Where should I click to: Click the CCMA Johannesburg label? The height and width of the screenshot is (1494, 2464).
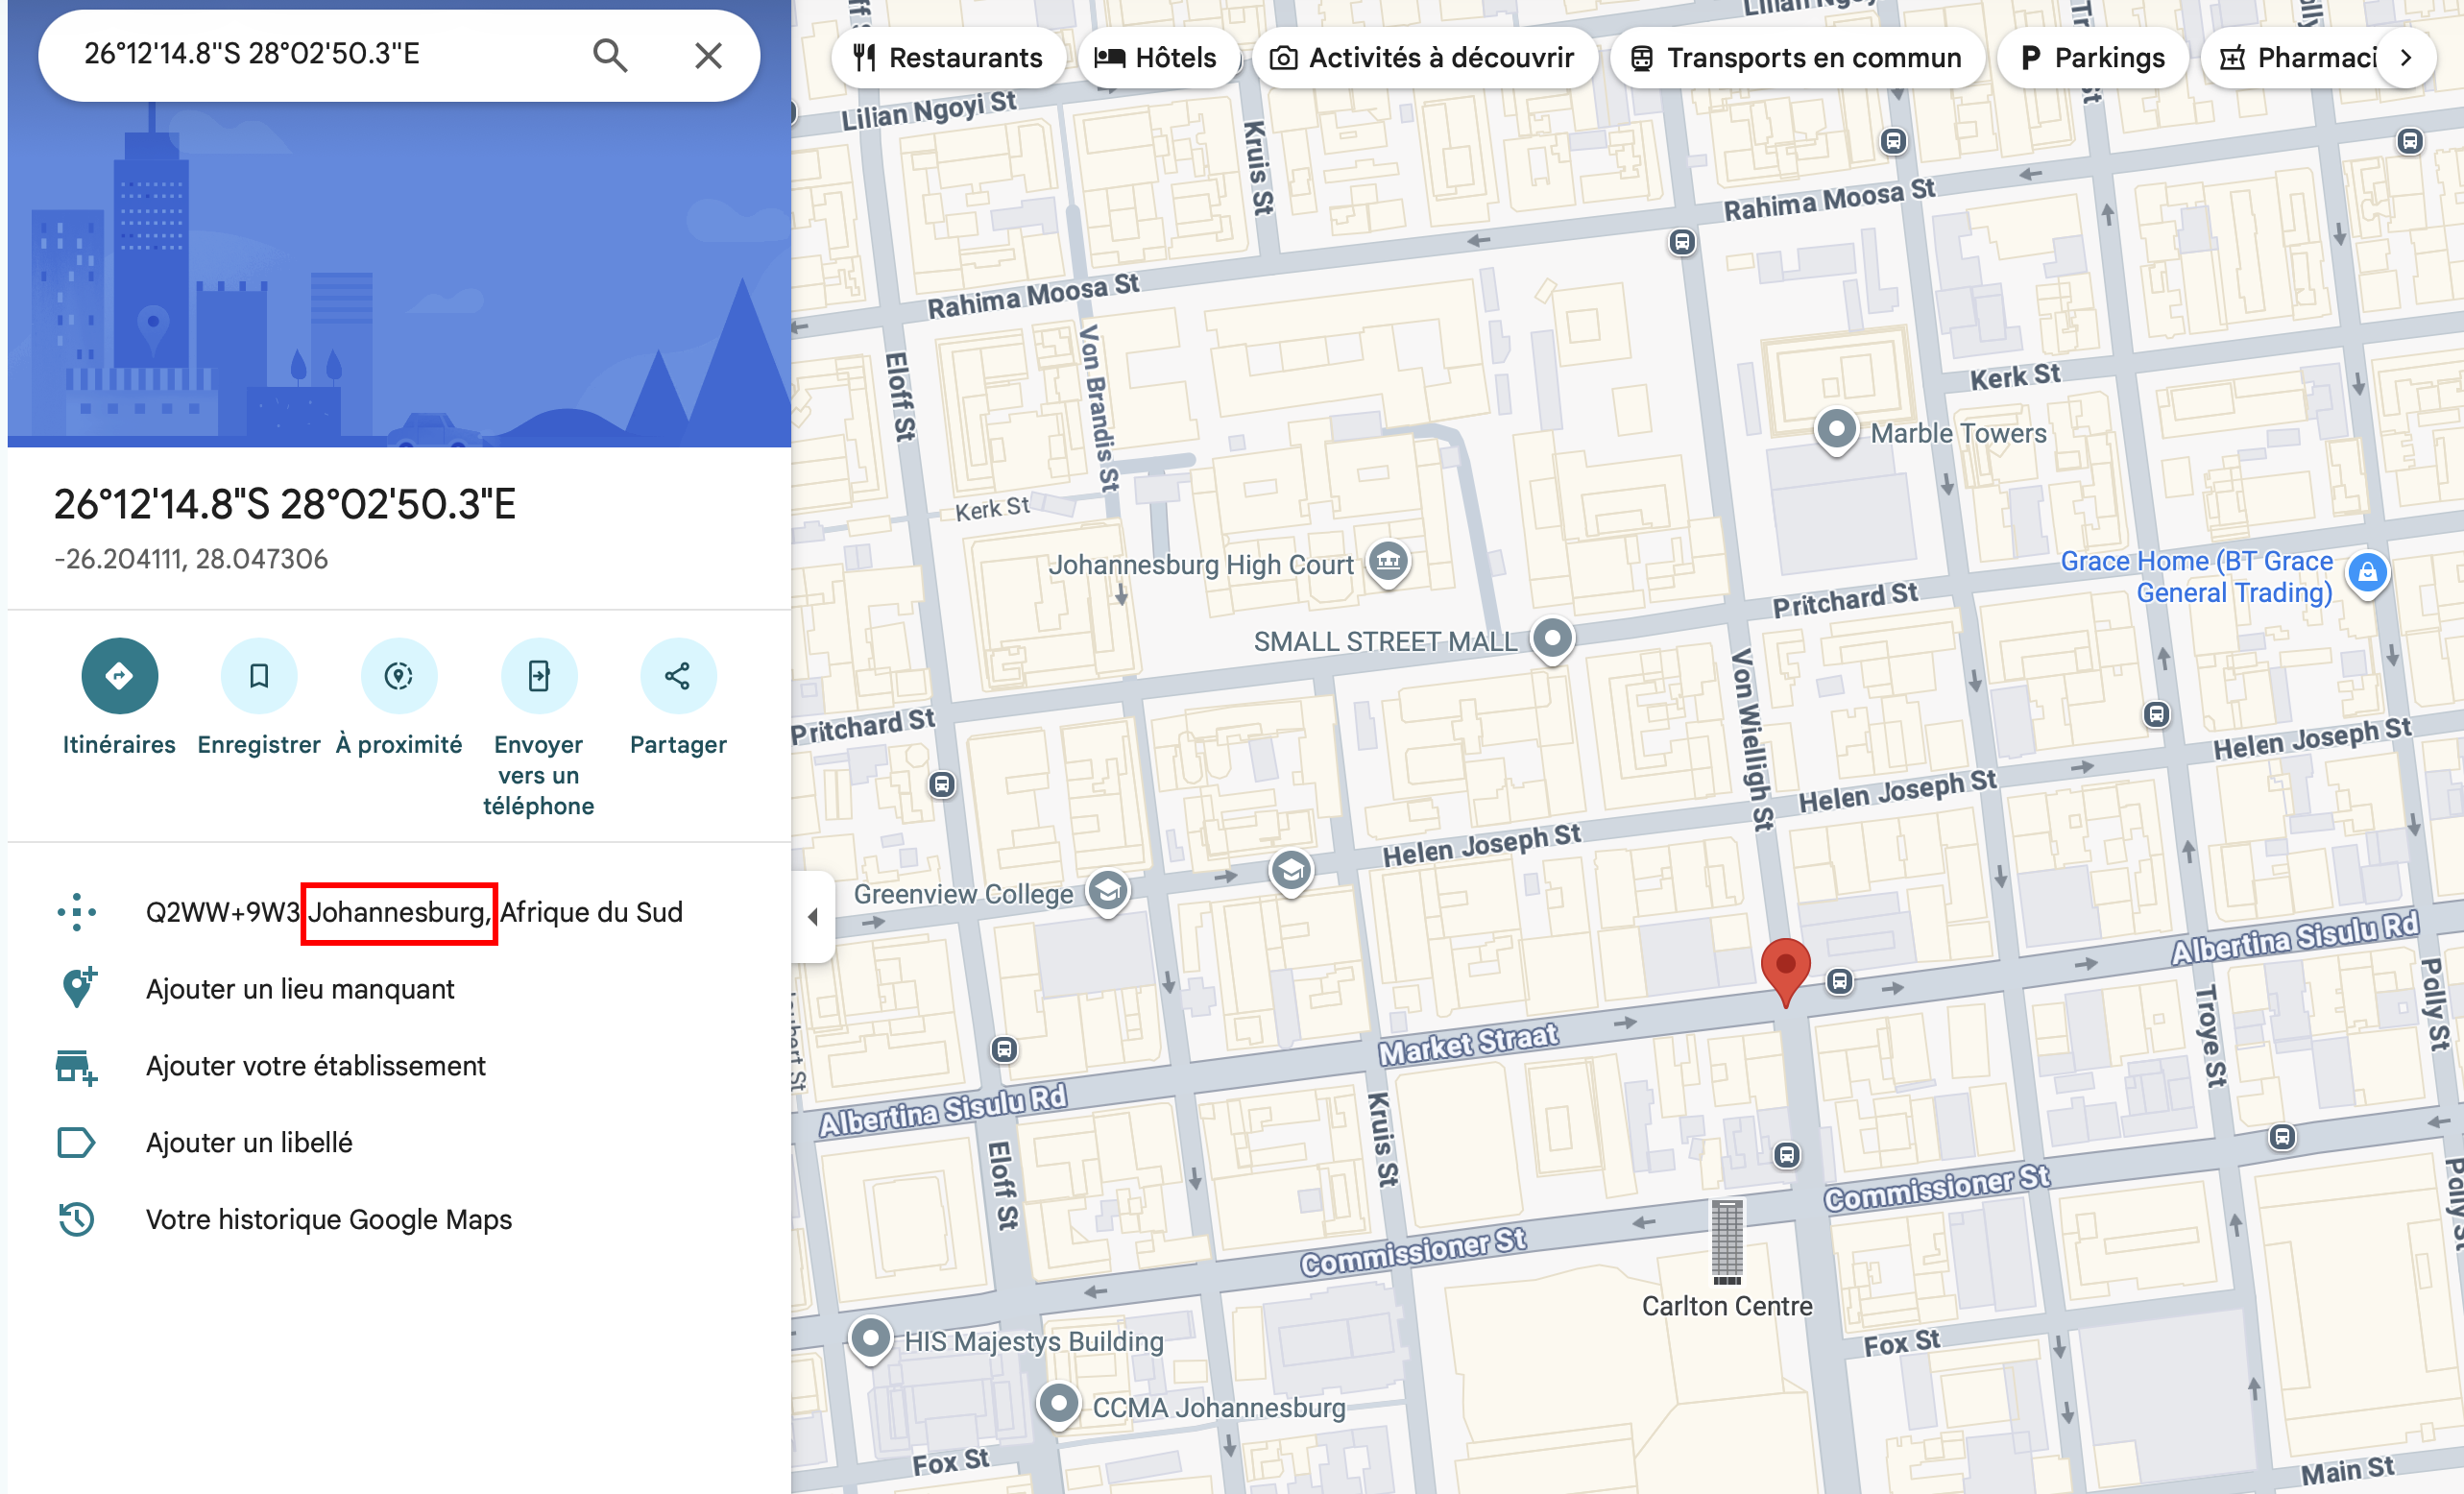pyautogui.click(x=1219, y=1408)
